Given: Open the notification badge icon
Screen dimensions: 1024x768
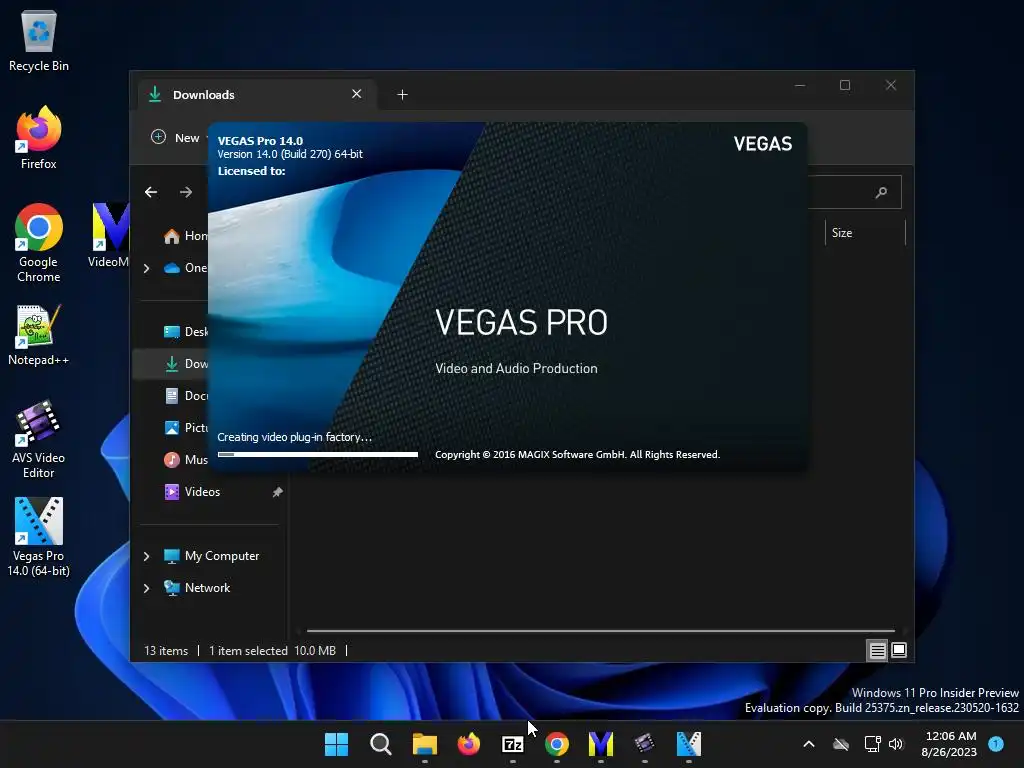Looking at the screenshot, I should pos(996,744).
